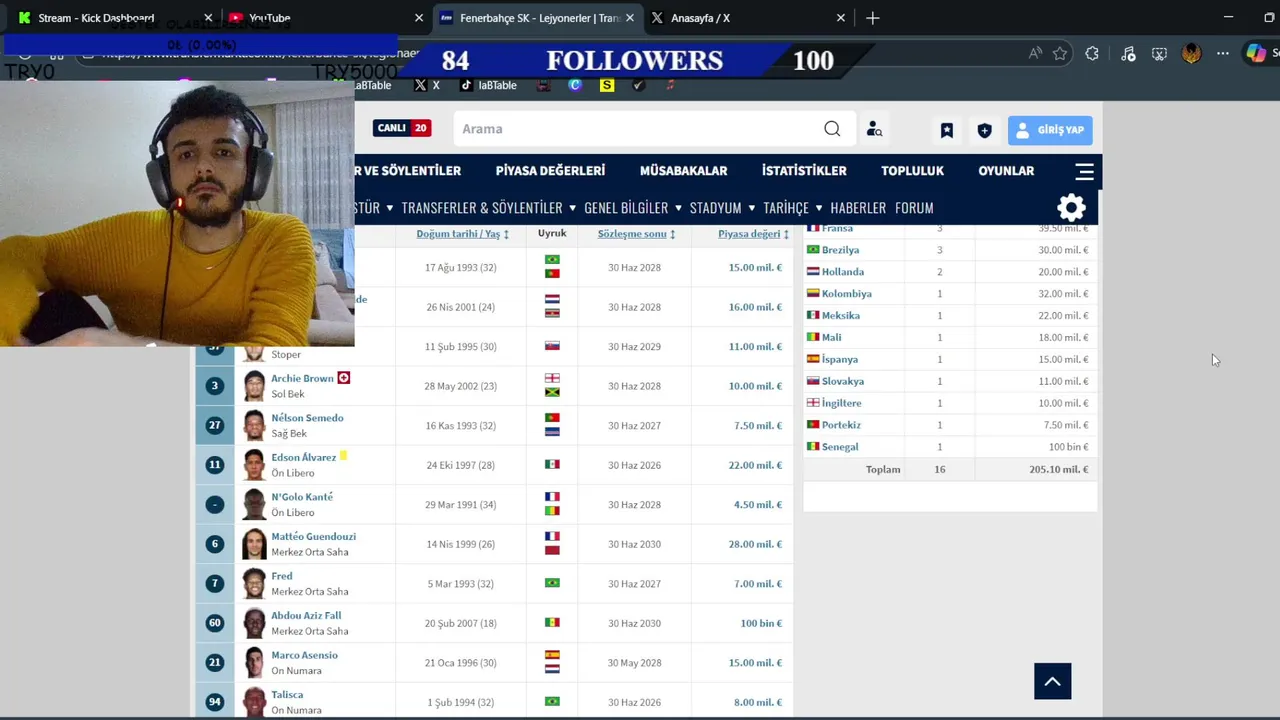This screenshot has height=720, width=1280.
Task: Click total value 205.10 mil. €
Action: click(x=1059, y=469)
